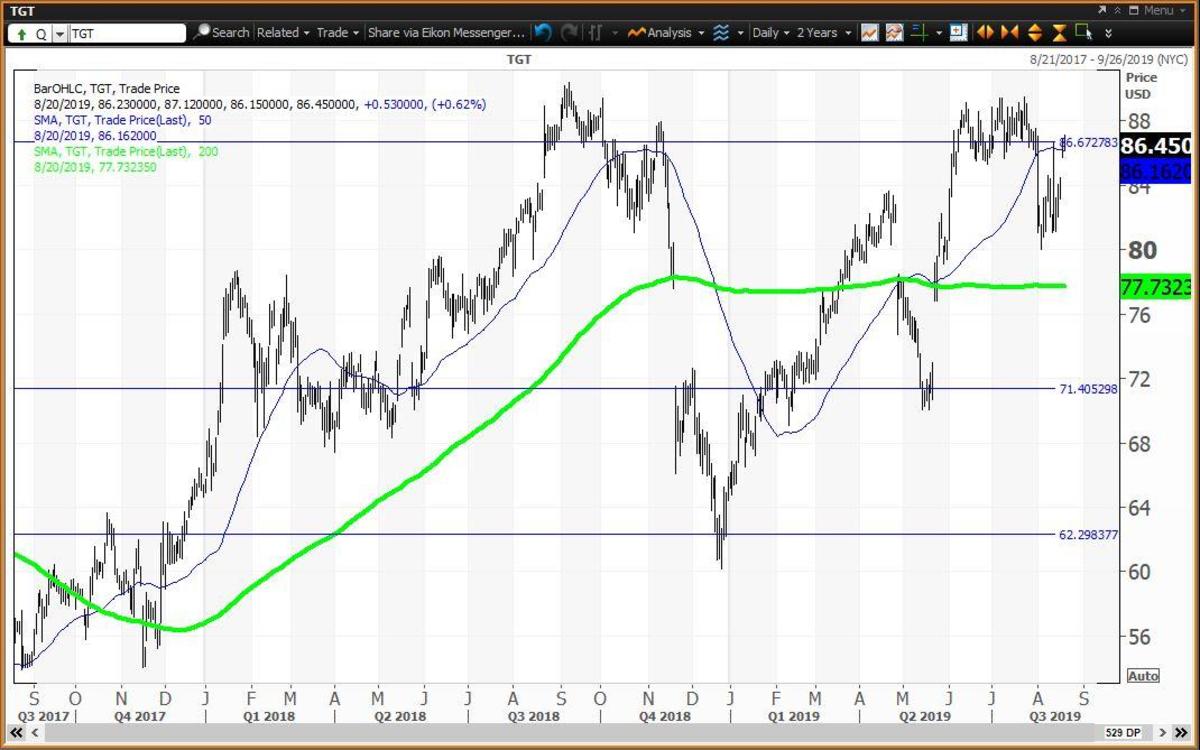1200x750 pixels.
Task: Click the 86.450 last price tag
Action: pyautogui.click(x=1156, y=146)
